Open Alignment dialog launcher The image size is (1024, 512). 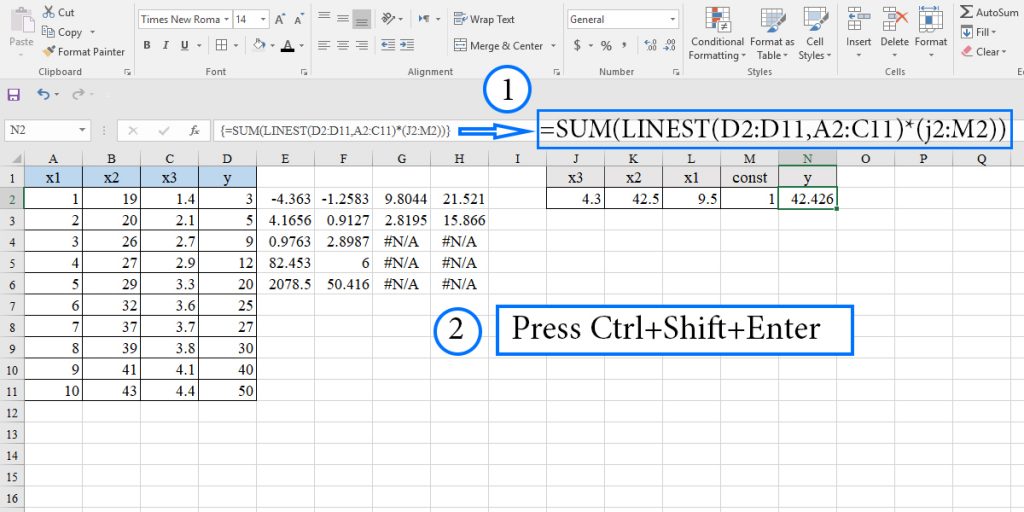tap(556, 72)
